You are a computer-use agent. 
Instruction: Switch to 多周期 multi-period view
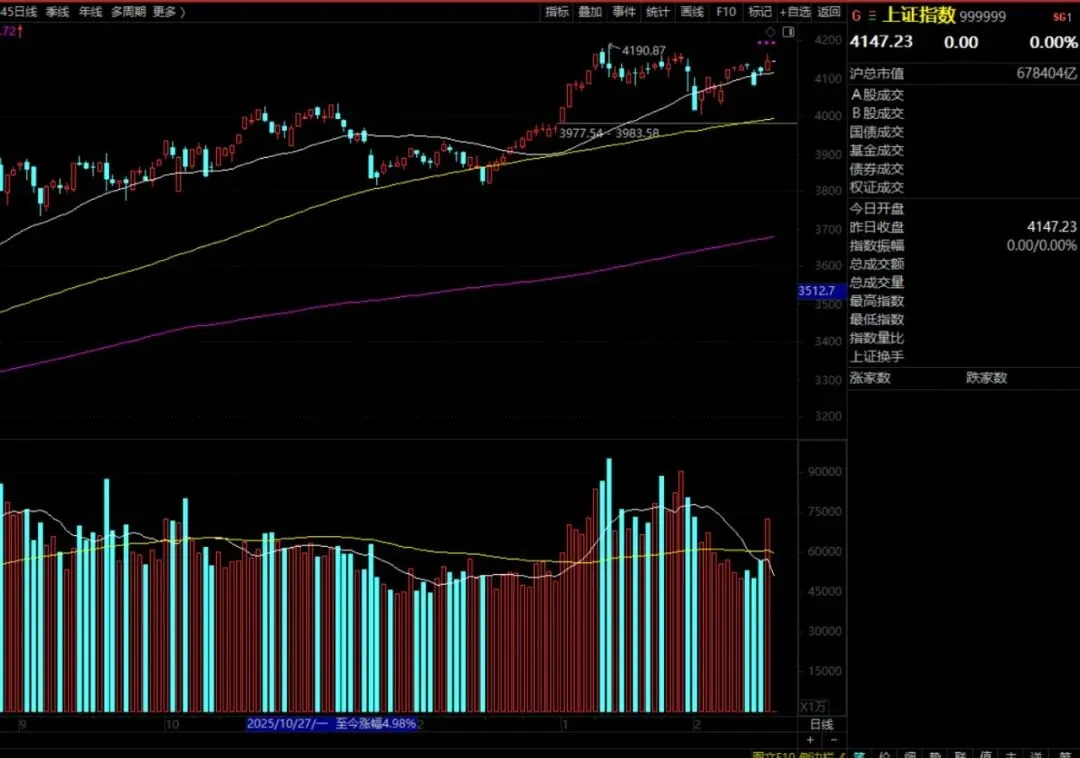tap(128, 12)
